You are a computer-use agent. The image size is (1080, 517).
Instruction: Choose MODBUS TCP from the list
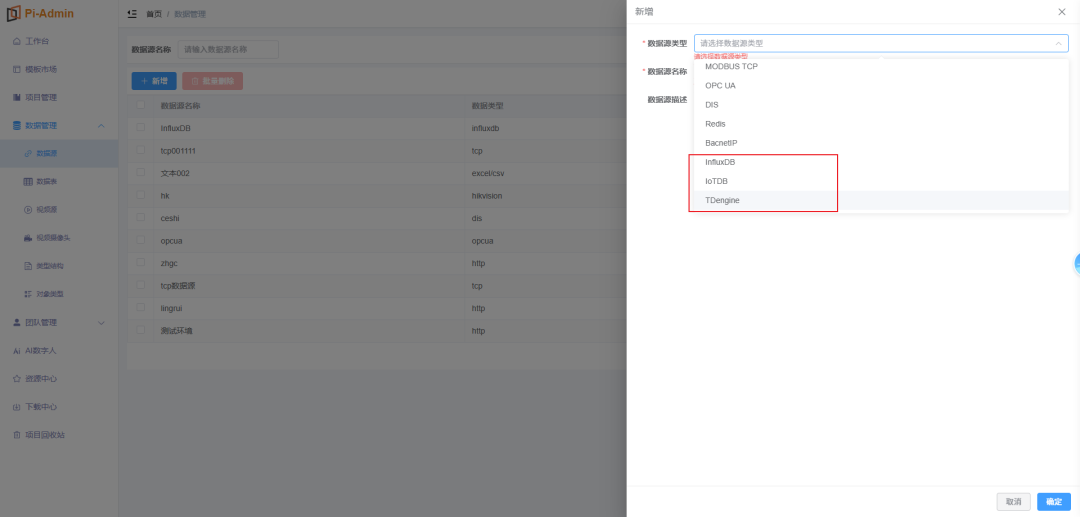[881, 67]
